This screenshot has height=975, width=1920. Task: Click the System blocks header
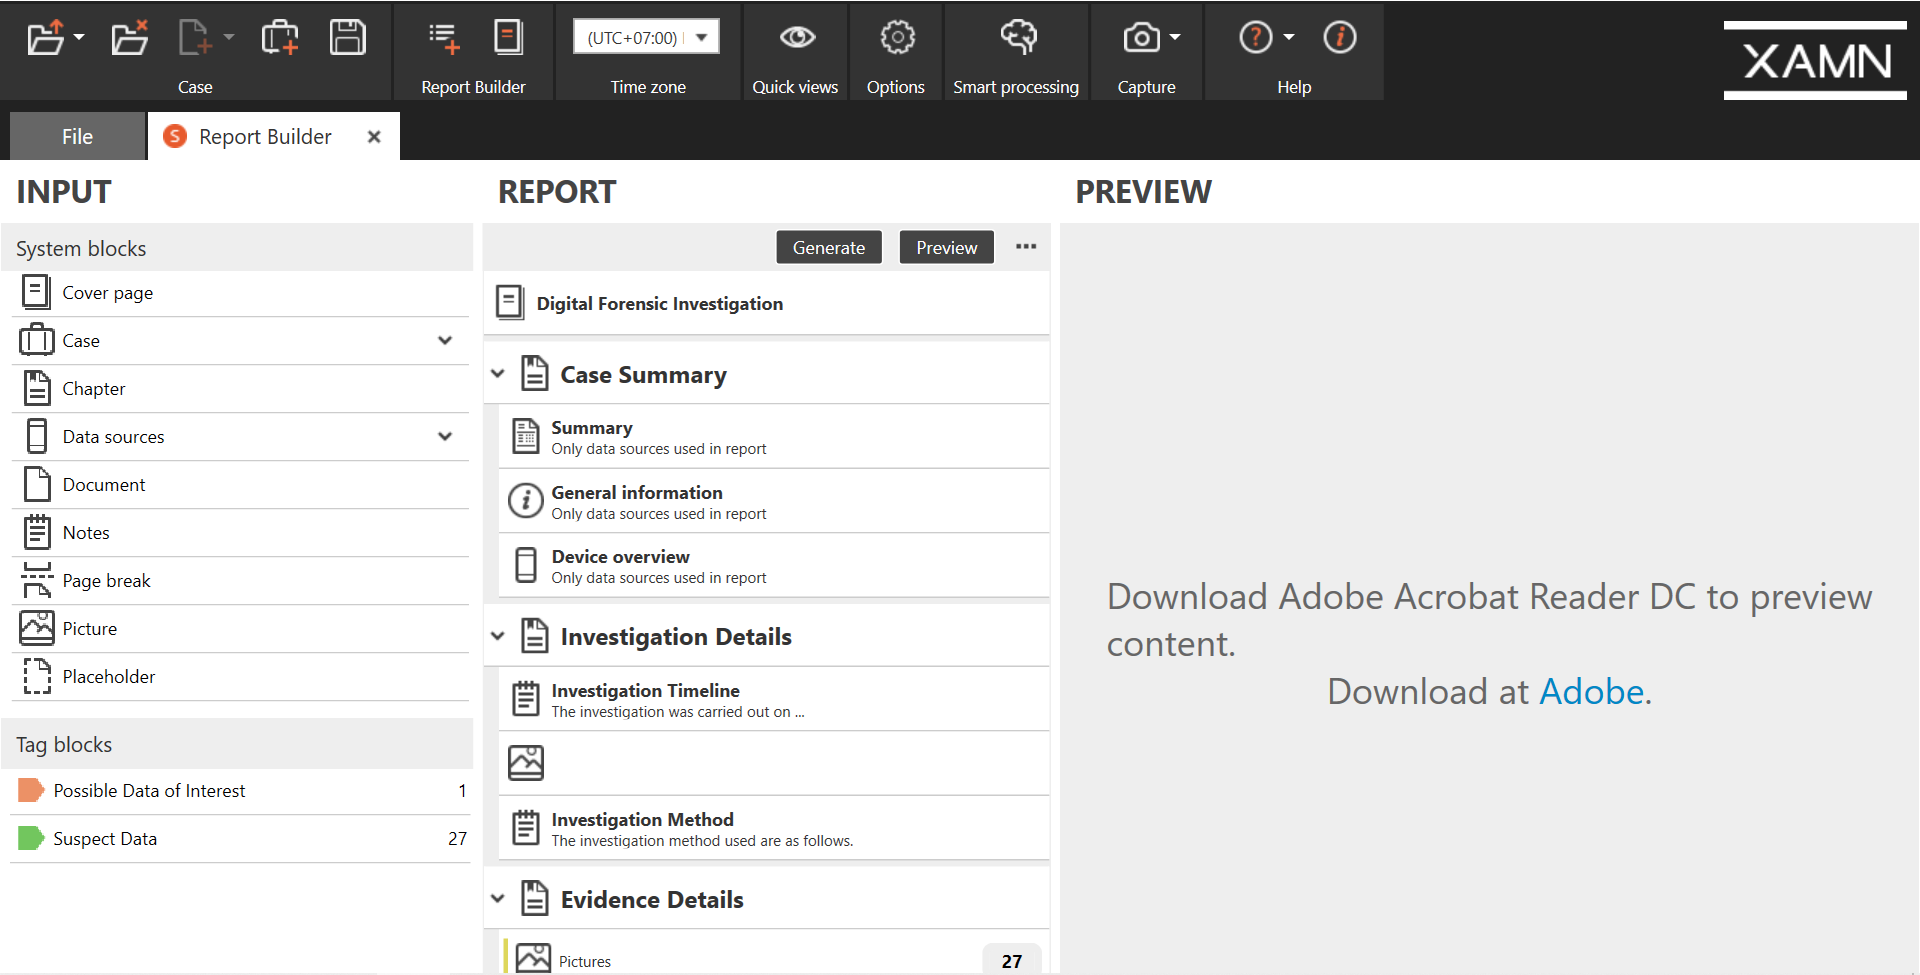tap(237, 248)
